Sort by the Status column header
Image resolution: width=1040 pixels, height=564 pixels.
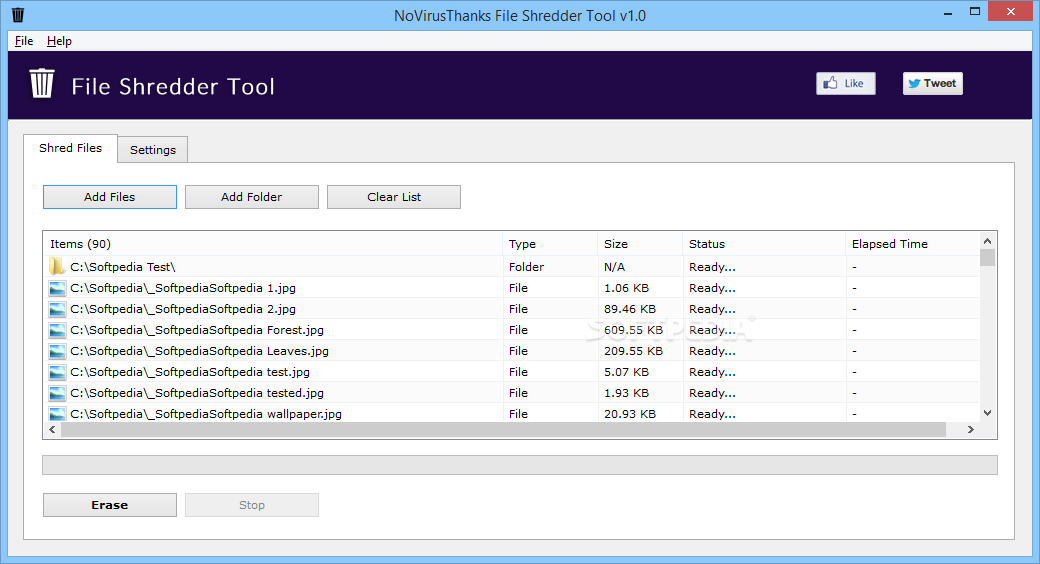point(763,244)
